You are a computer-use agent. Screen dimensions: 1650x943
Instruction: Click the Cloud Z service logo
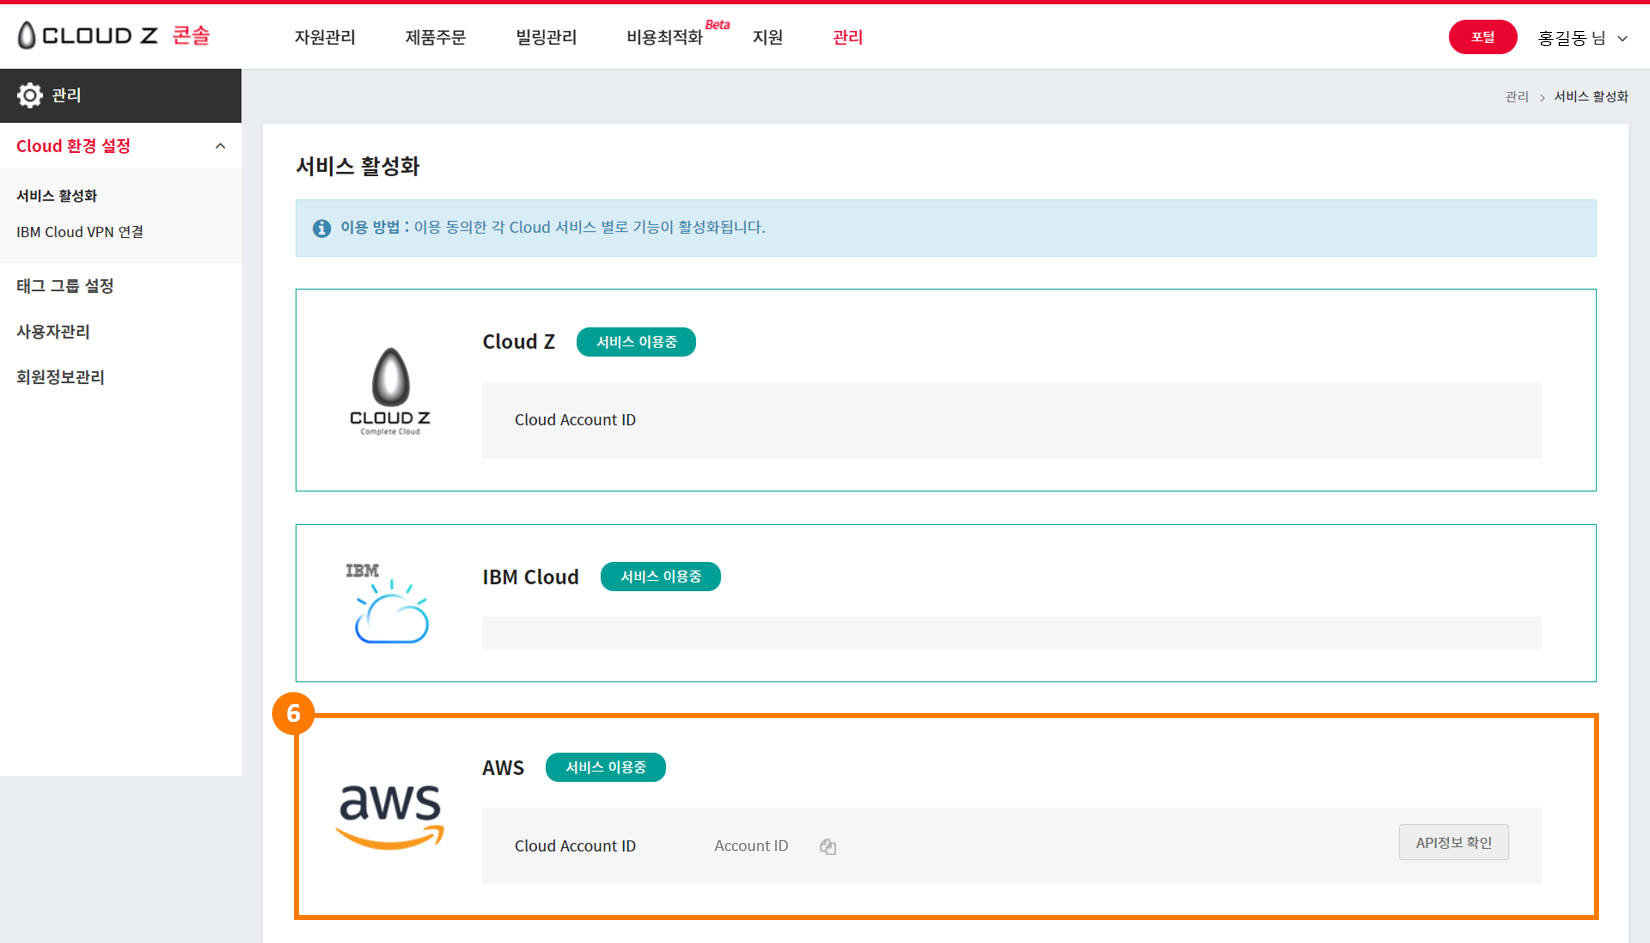390,391
